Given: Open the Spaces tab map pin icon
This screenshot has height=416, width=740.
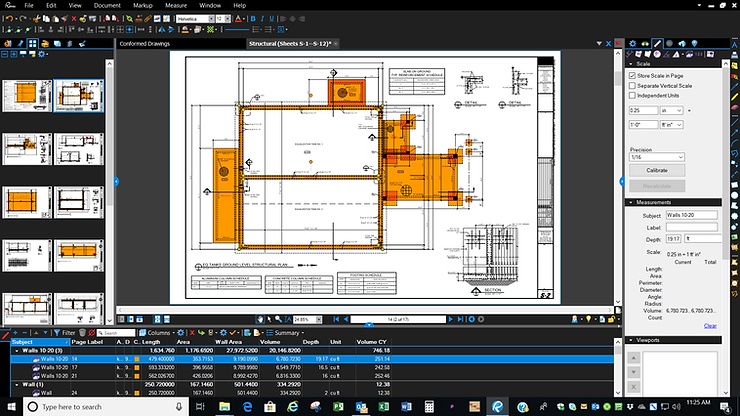Looking at the screenshot, I should pos(694,43).
